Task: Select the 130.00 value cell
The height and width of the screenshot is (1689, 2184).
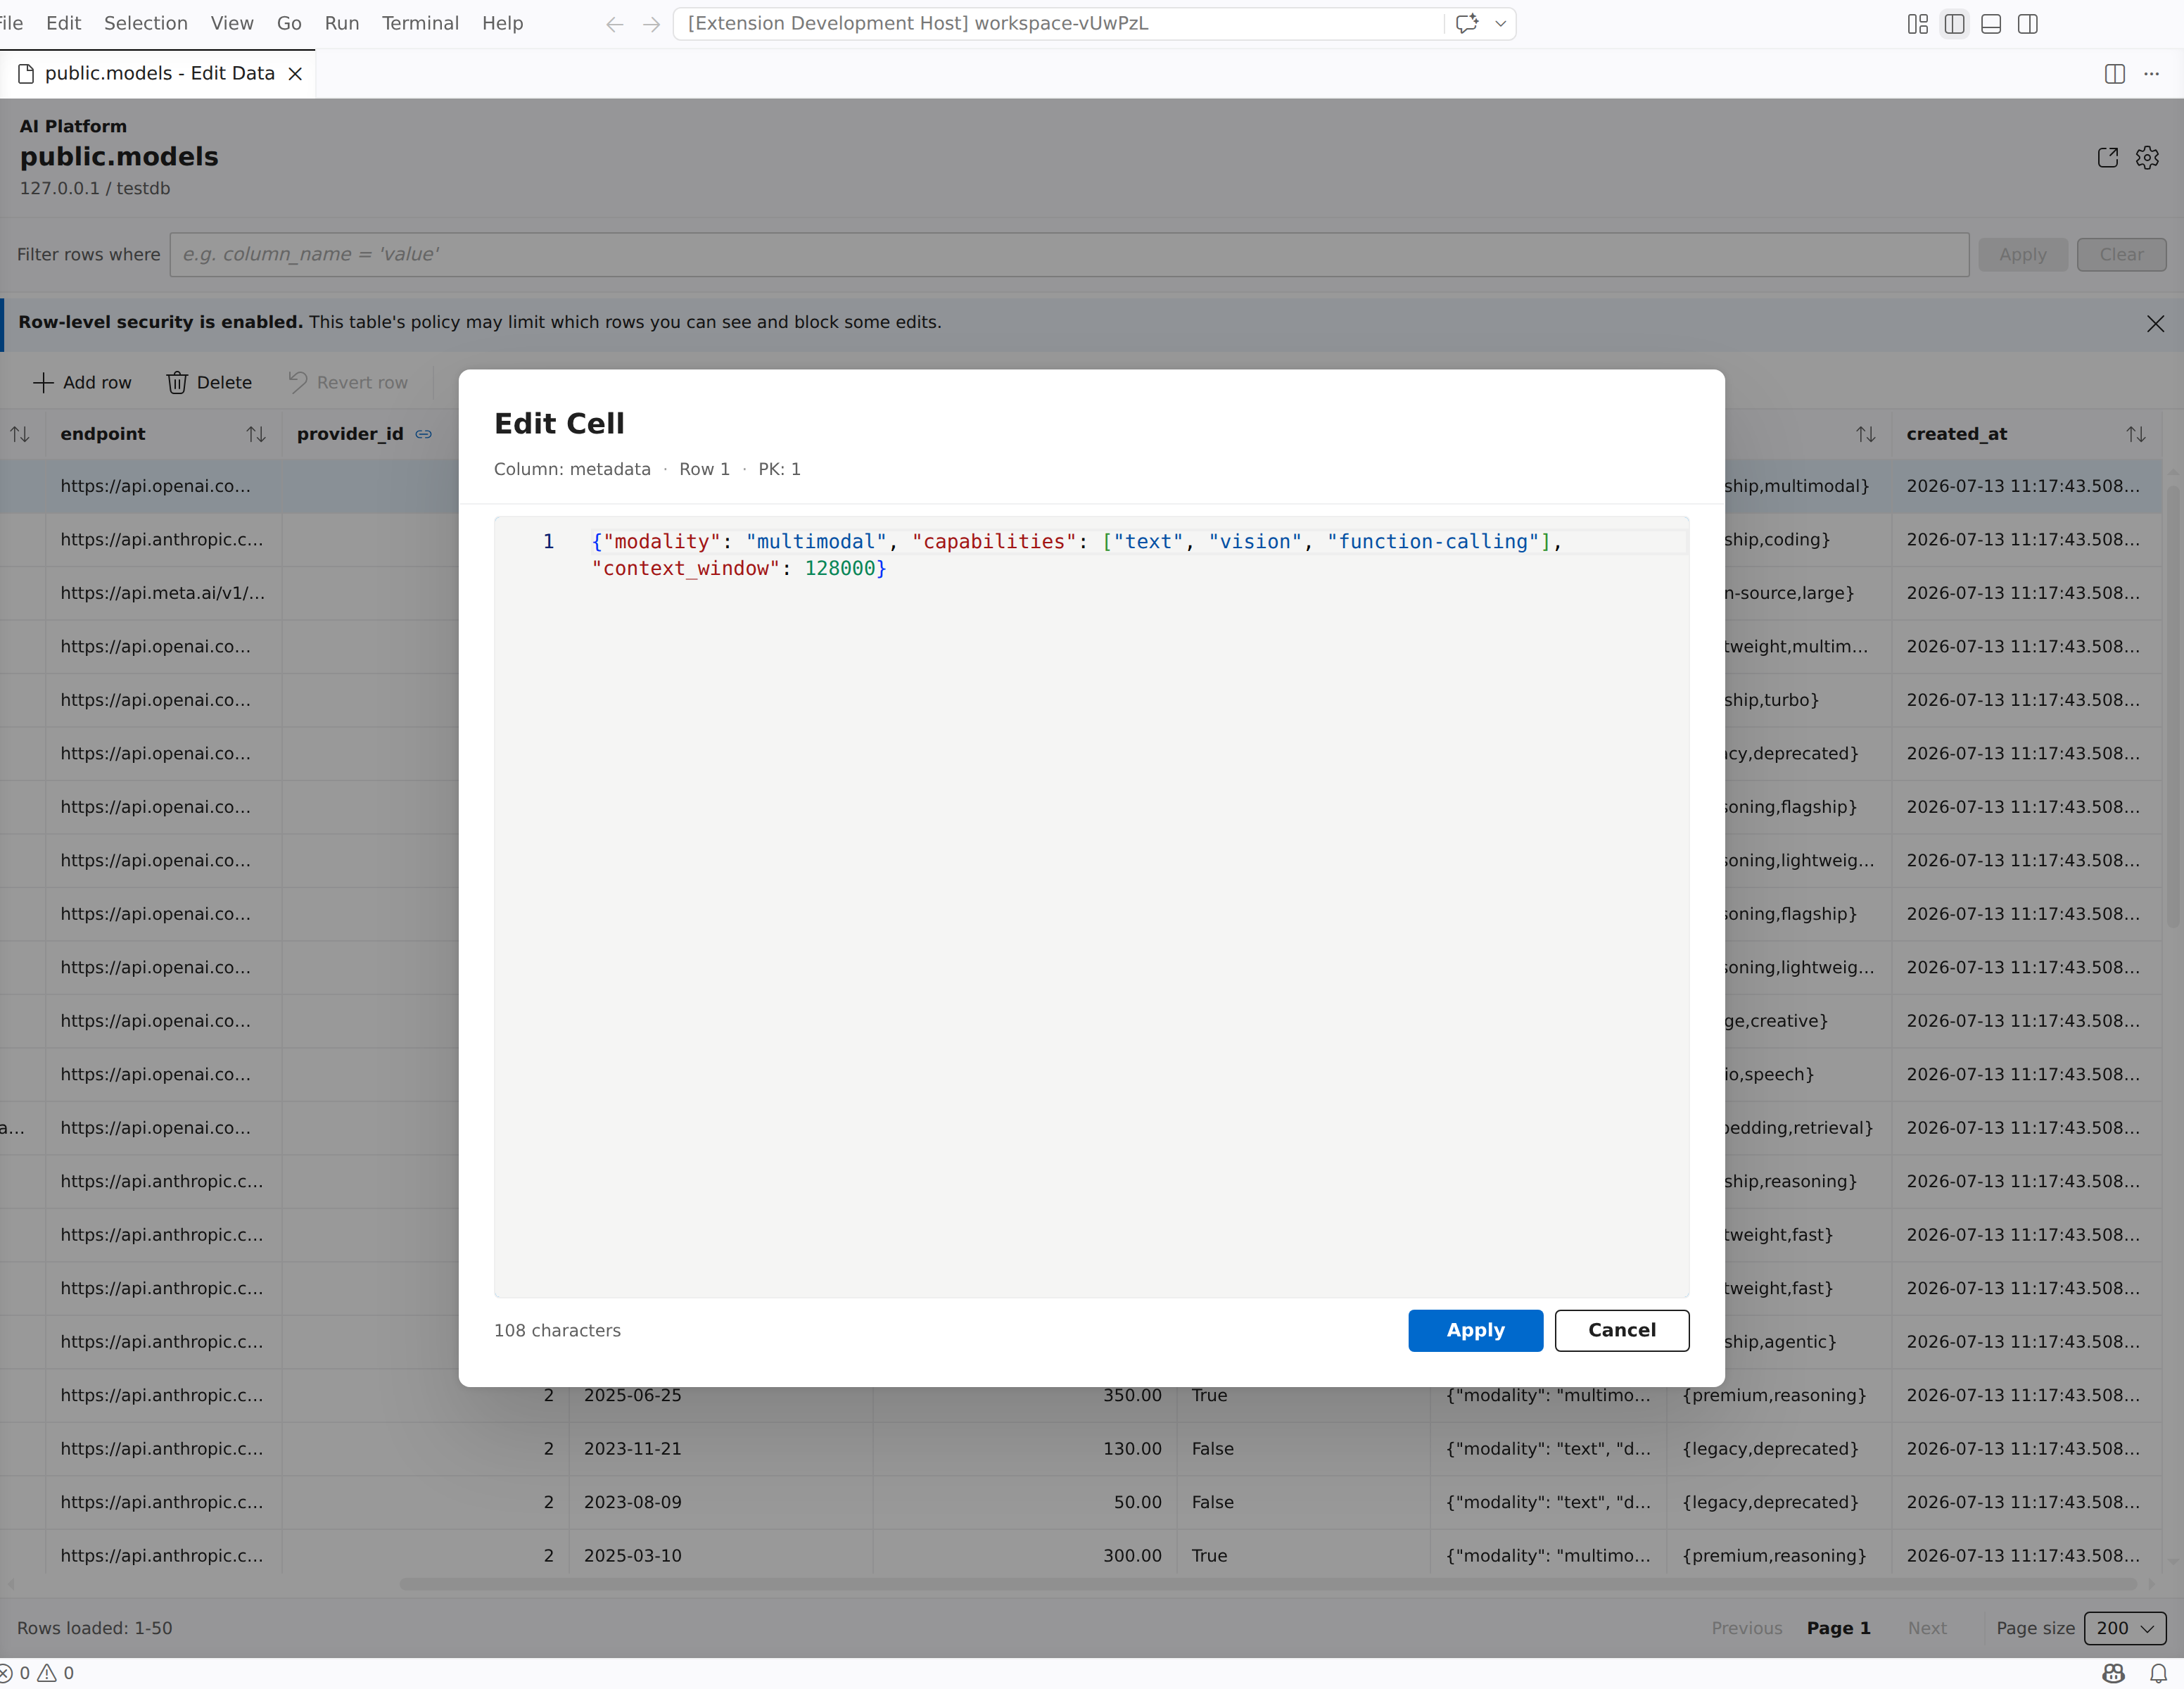Action: (1025, 1449)
